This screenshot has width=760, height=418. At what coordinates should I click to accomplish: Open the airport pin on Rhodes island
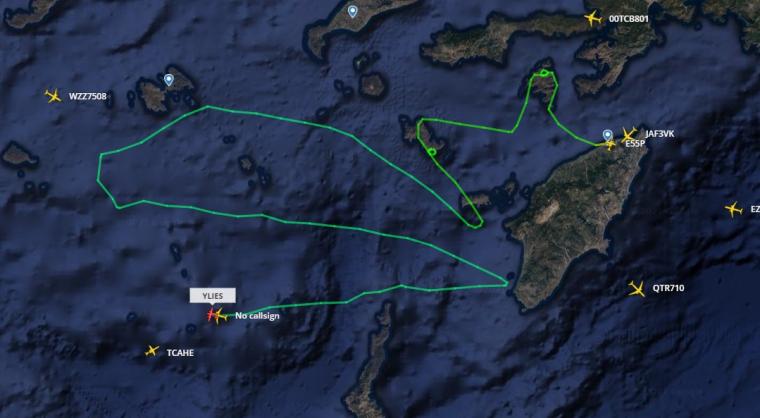607,134
